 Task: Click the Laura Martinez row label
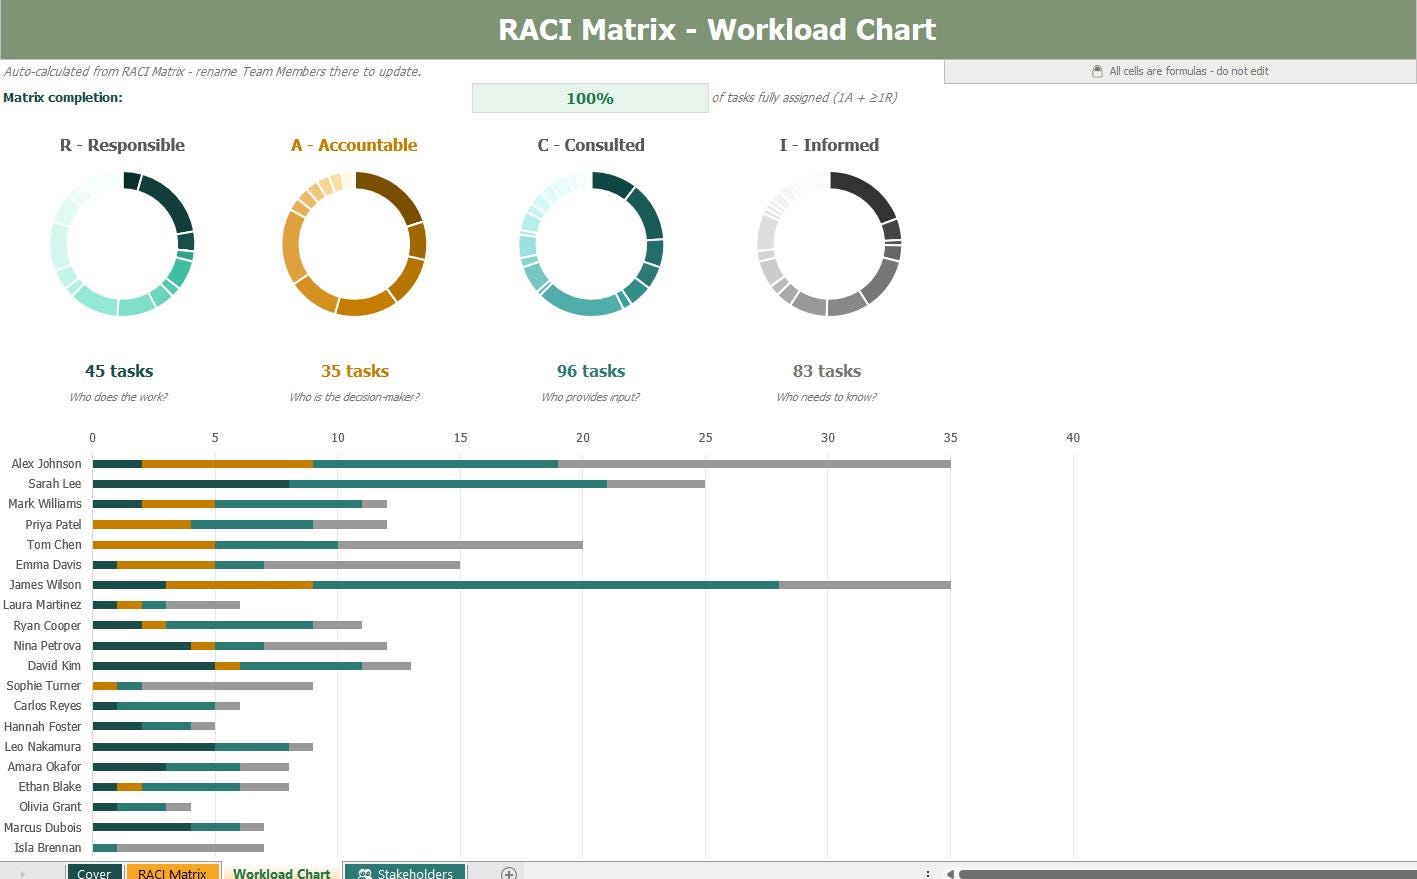pos(42,605)
